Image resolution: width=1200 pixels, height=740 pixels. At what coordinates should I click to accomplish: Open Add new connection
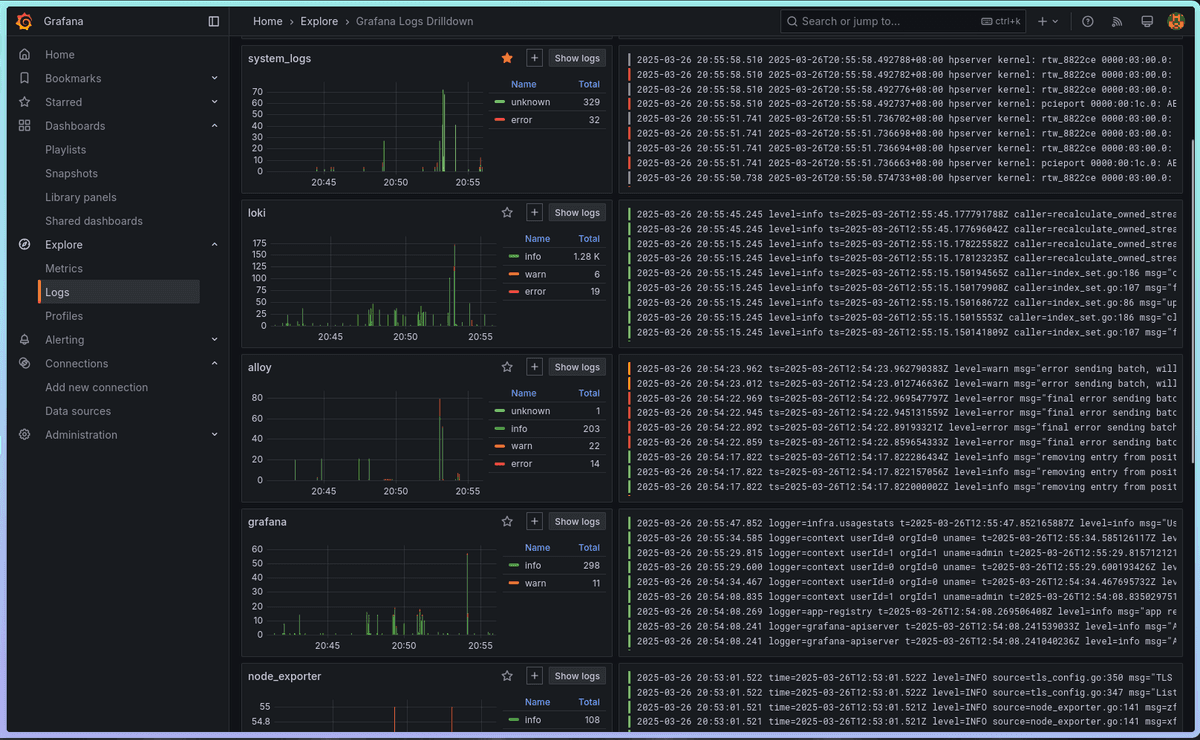pos(96,388)
